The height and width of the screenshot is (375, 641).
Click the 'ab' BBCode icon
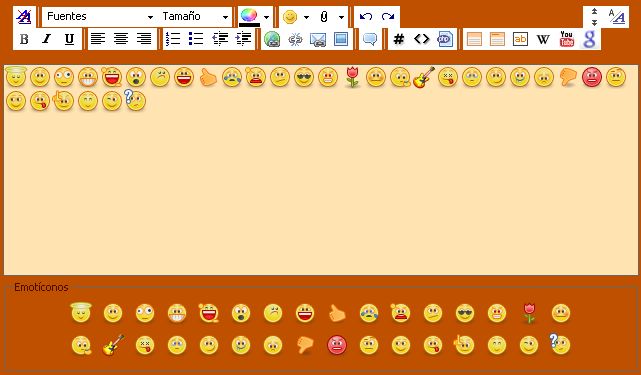click(520, 39)
